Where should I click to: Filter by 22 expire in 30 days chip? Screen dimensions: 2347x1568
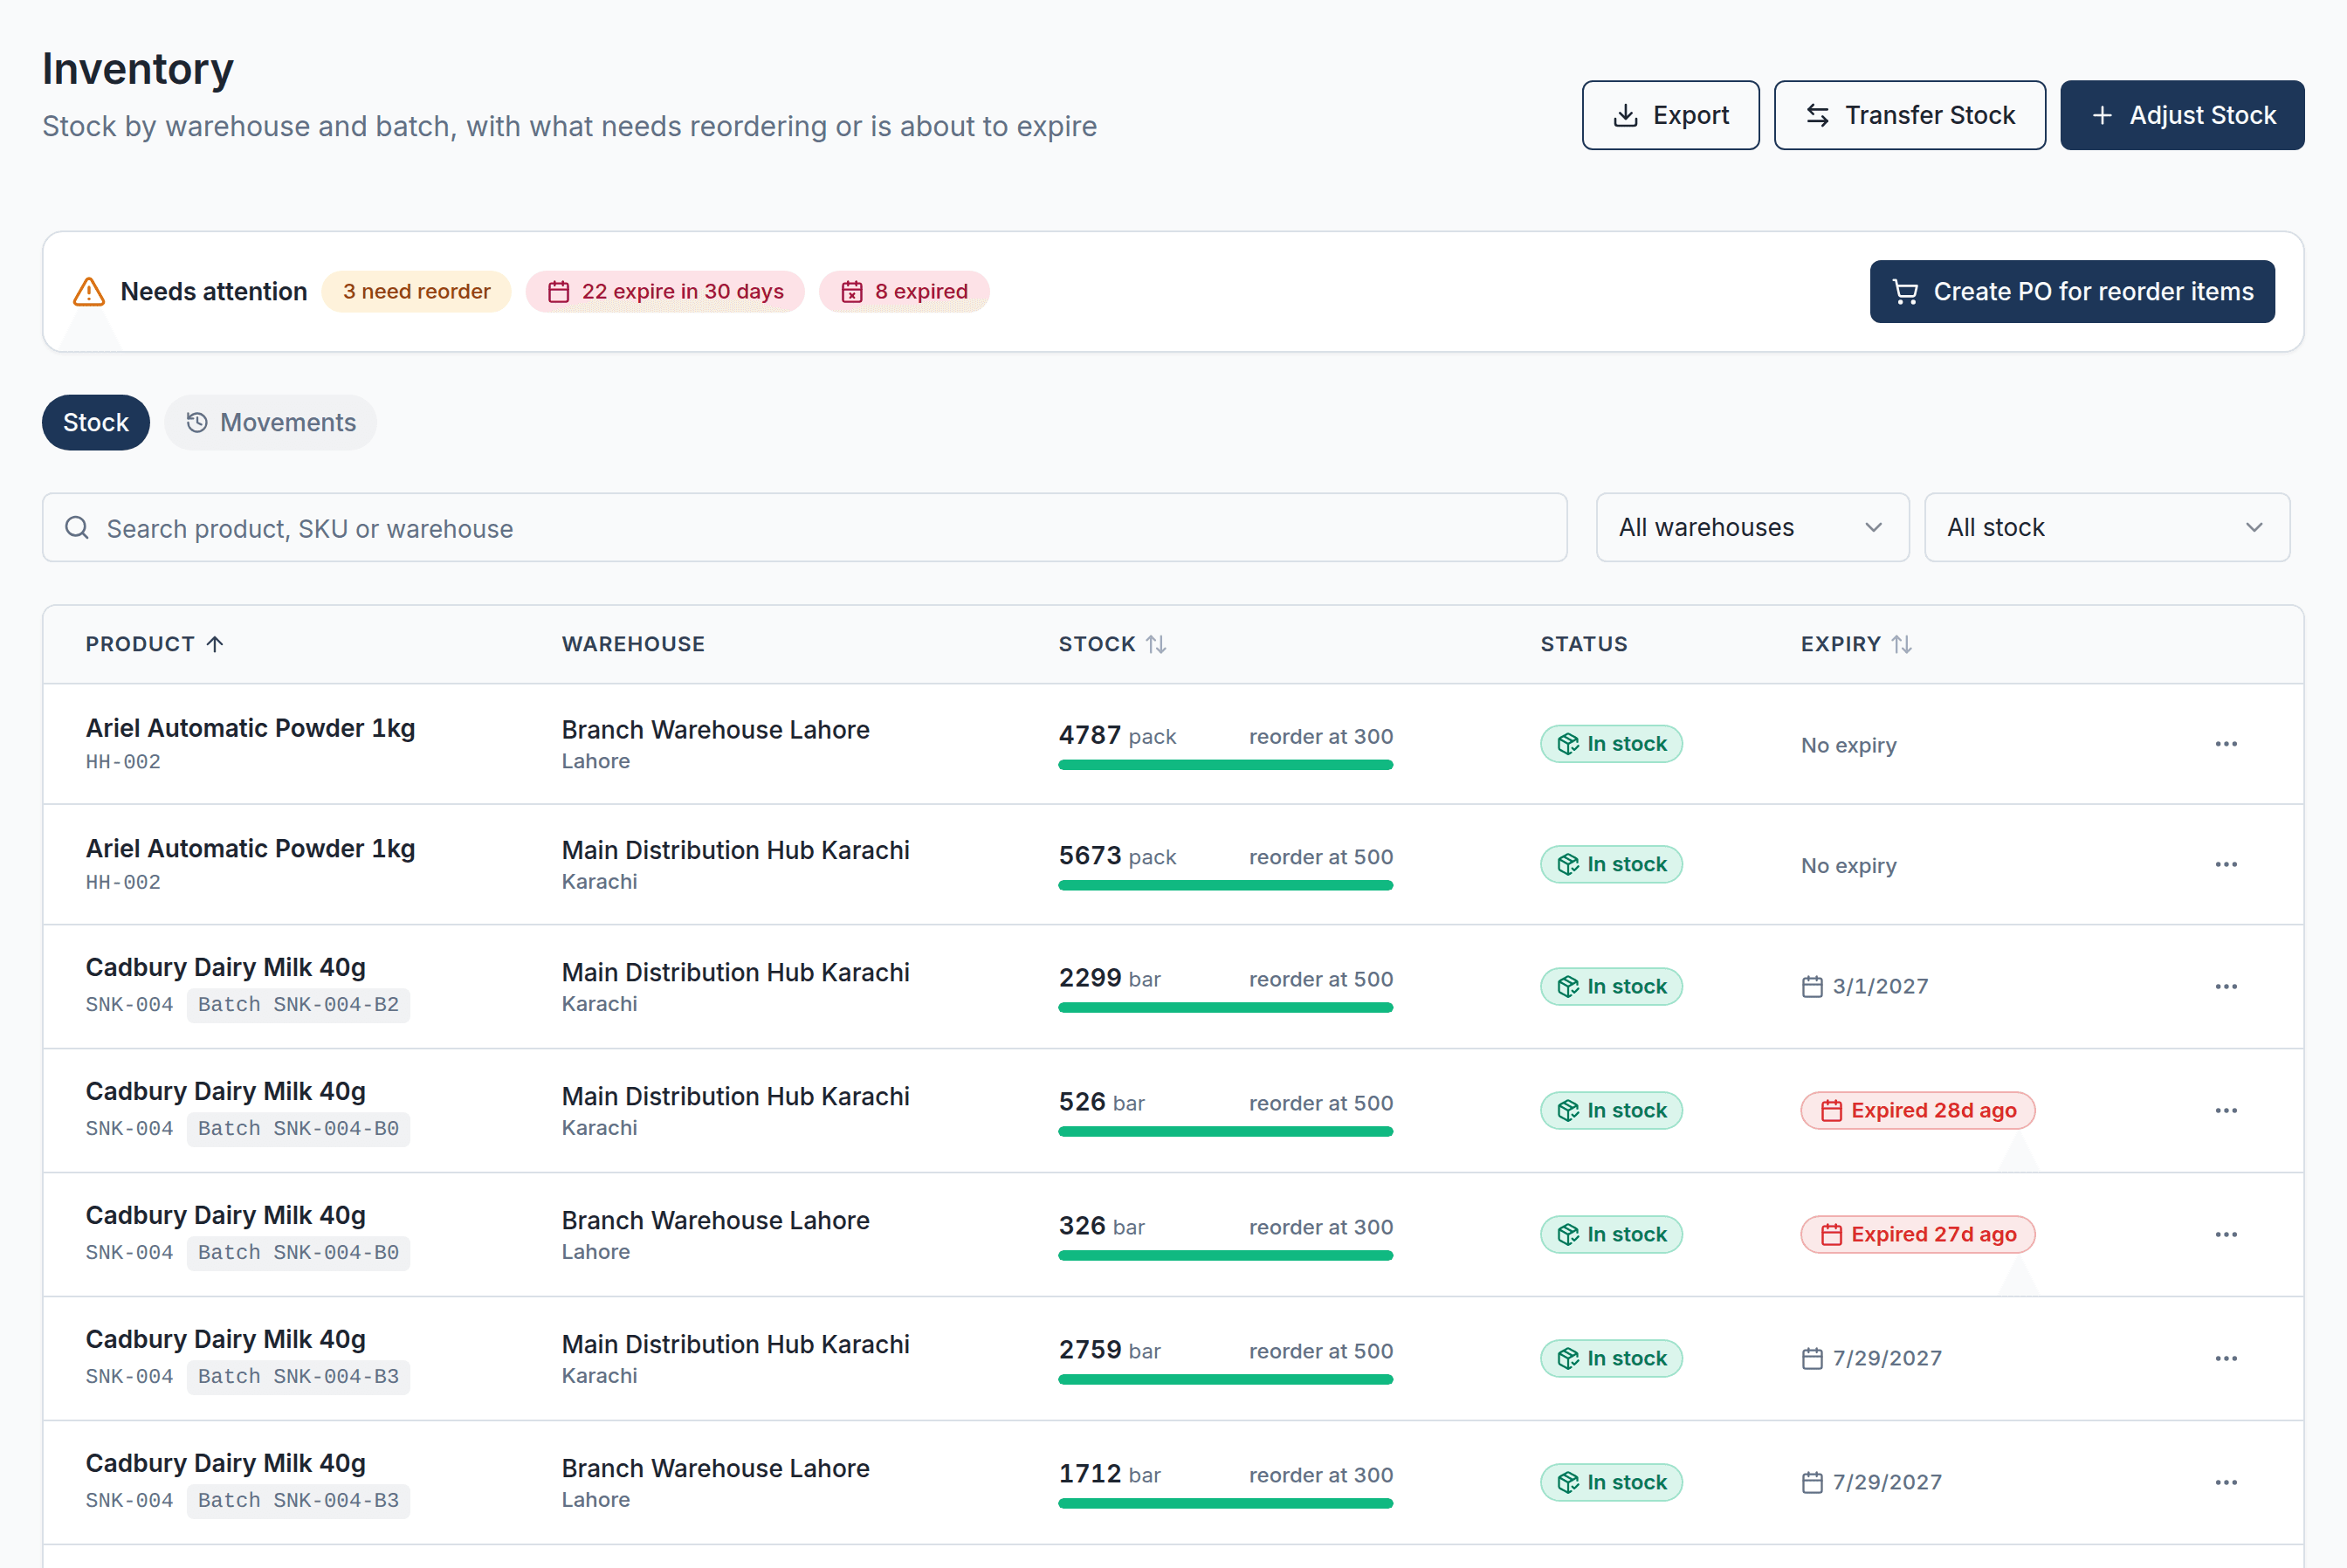pos(665,292)
